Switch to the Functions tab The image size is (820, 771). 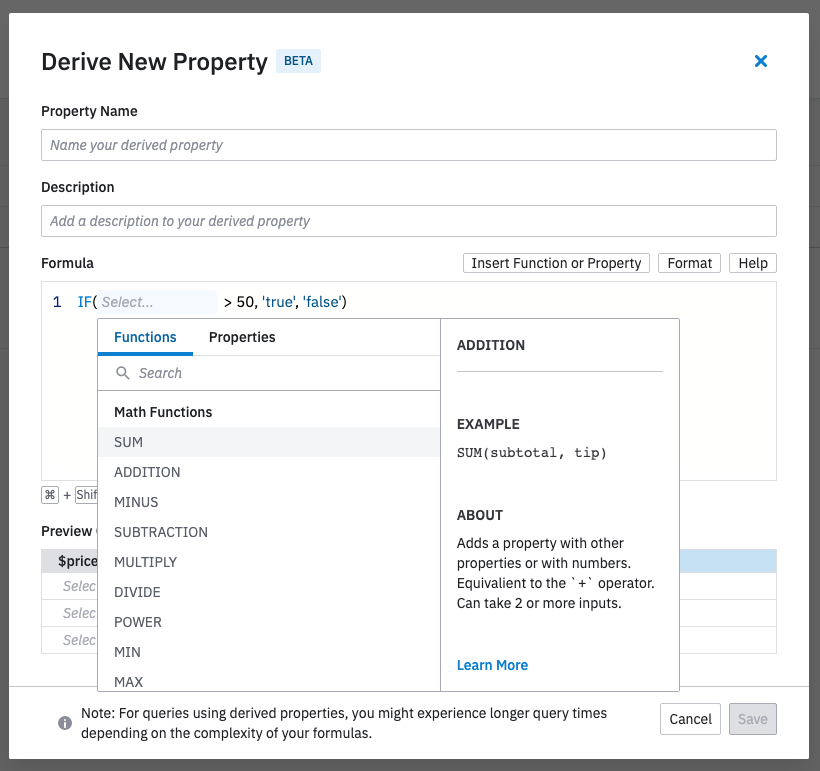[x=145, y=337]
